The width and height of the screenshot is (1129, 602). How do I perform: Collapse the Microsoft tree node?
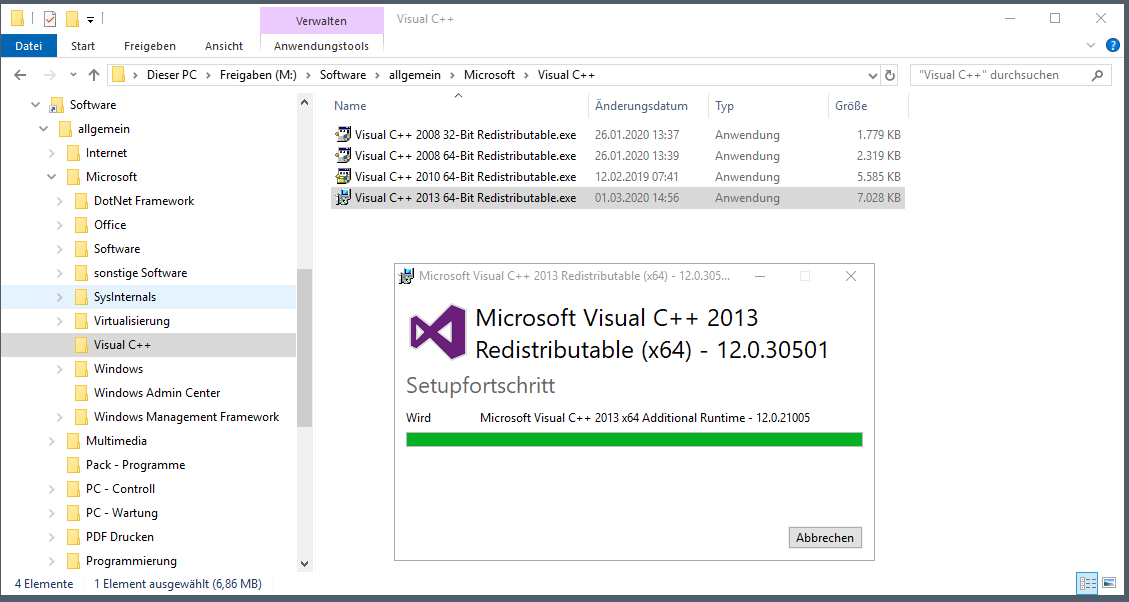[x=52, y=177]
